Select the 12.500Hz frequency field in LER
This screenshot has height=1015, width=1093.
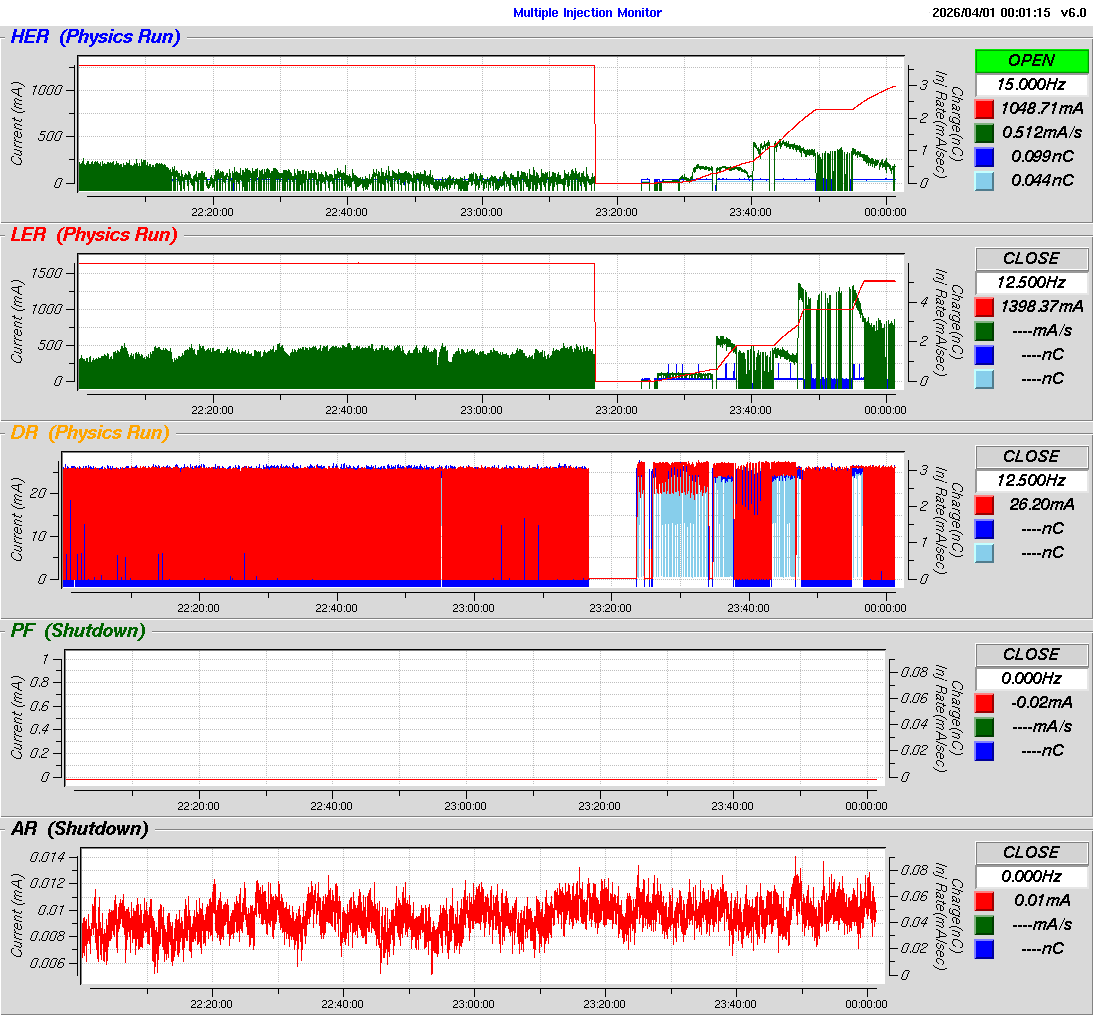pos(1031,282)
